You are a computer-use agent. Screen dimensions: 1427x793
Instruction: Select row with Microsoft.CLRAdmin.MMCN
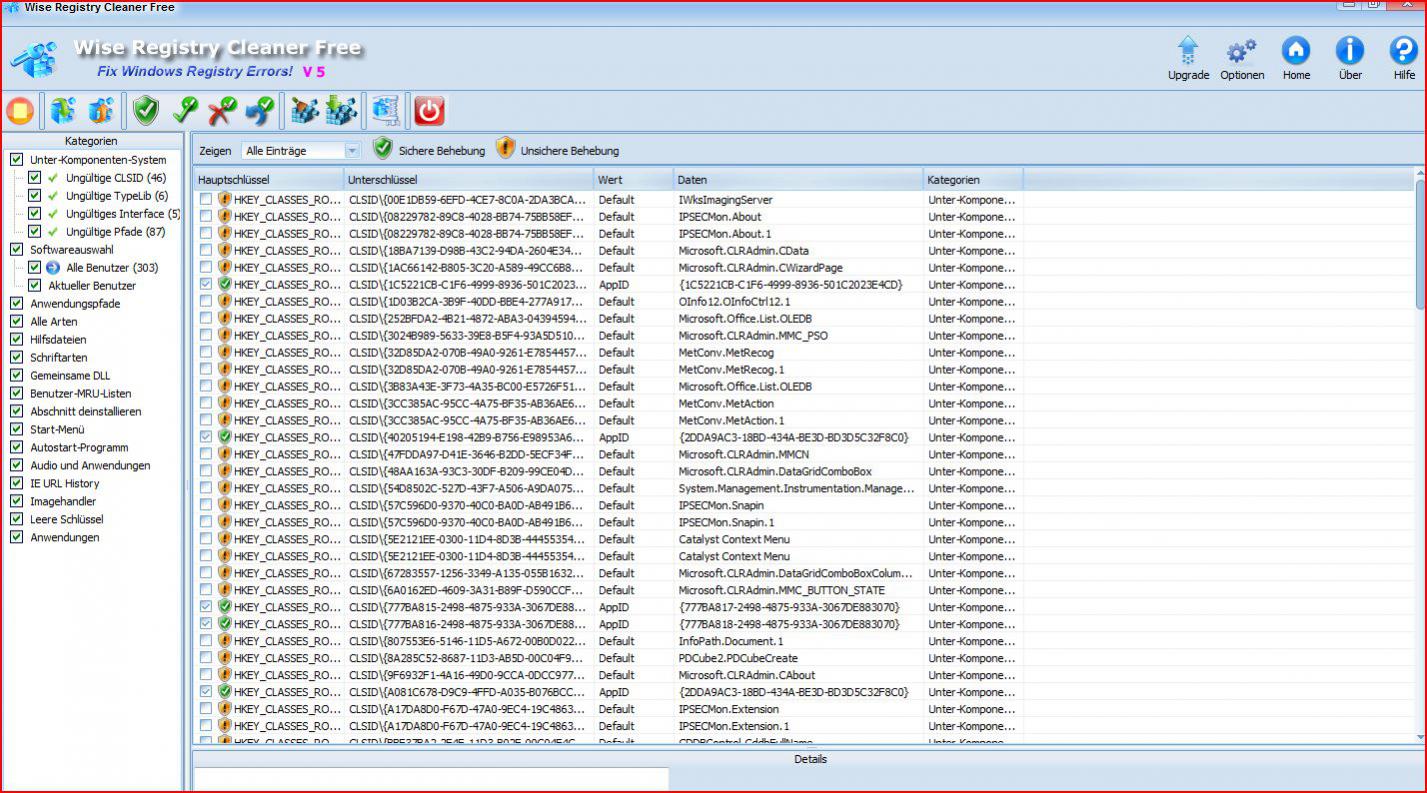pyautogui.click(x=804, y=454)
